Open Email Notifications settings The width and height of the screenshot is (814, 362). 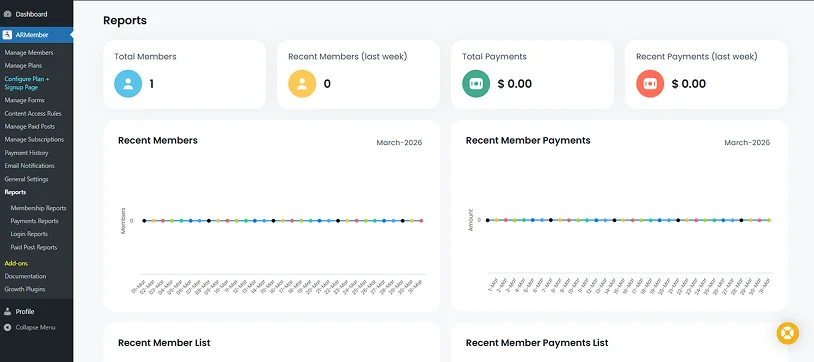(x=30, y=166)
